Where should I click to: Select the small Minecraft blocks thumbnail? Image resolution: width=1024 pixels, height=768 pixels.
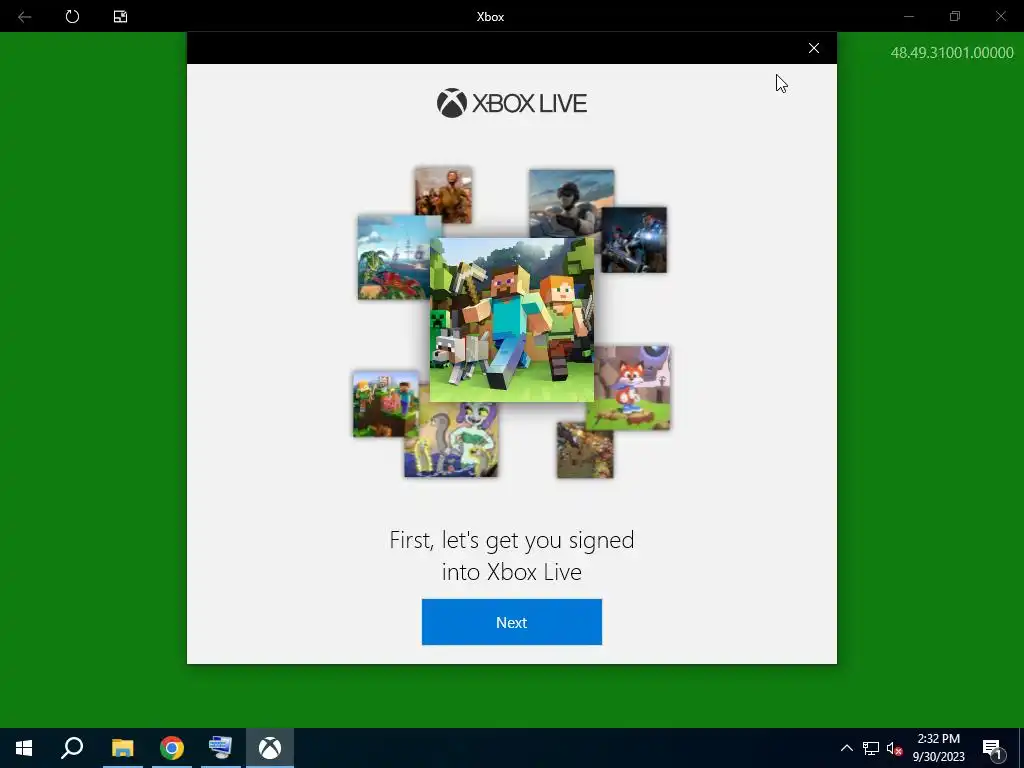(x=385, y=404)
